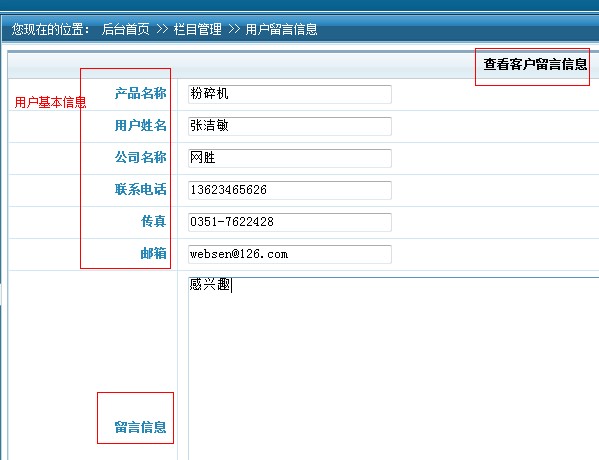
Task: Click the 留言信息 label
Action: pyautogui.click(x=141, y=427)
